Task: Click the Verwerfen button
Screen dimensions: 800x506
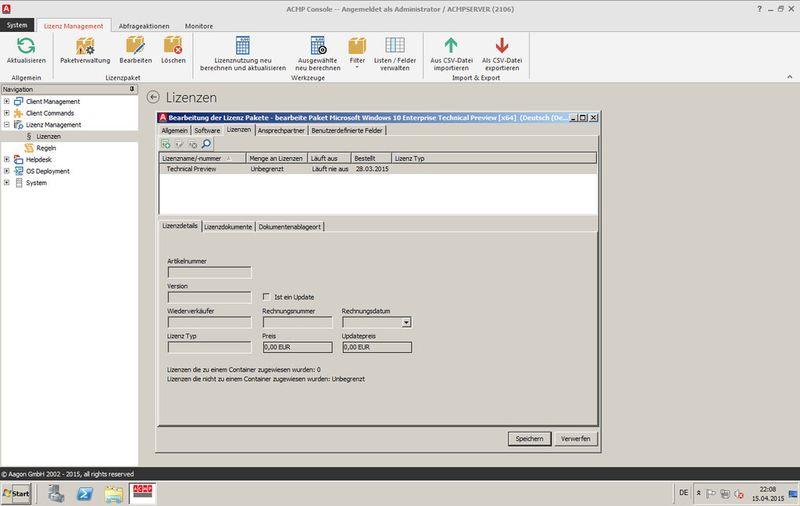Action: (x=575, y=438)
